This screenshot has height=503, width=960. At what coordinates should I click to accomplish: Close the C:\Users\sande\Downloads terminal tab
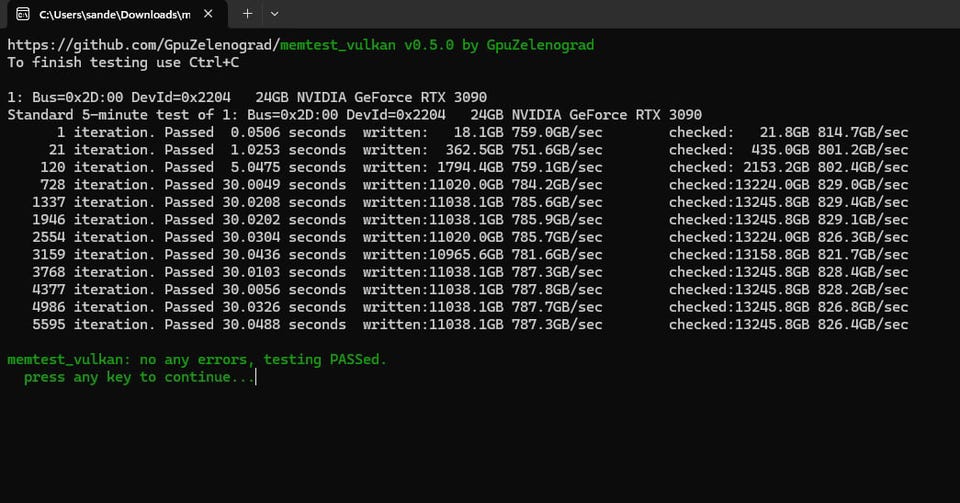point(208,13)
